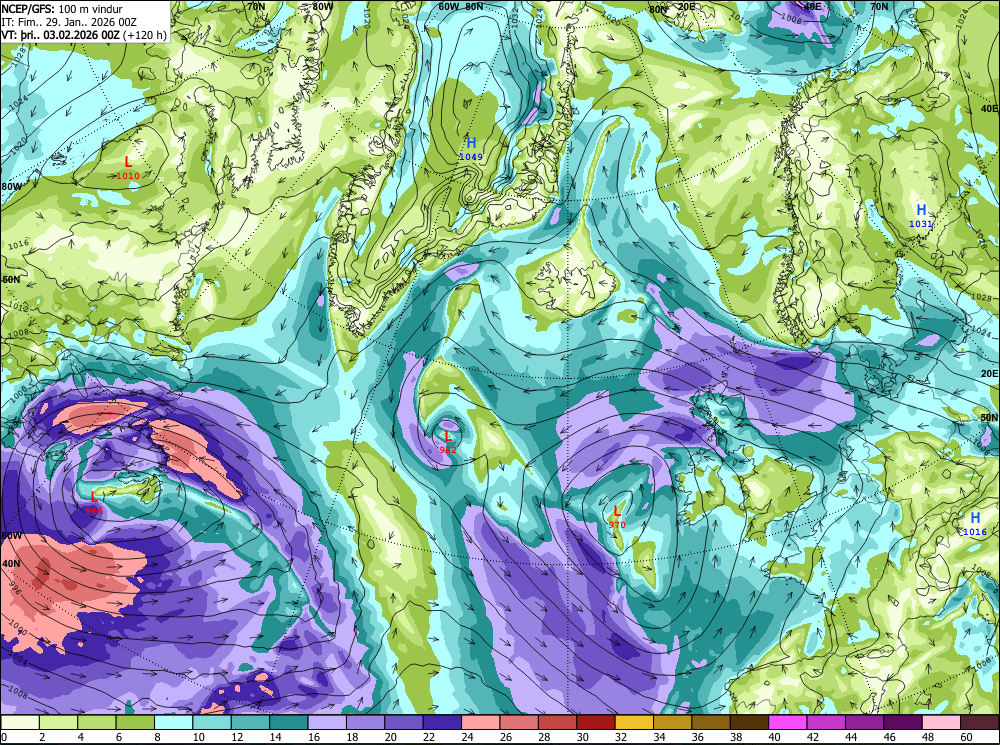Click the 60W 80N label at top
This screenshot has width=1000, height=745.
[x=460, y=6]
